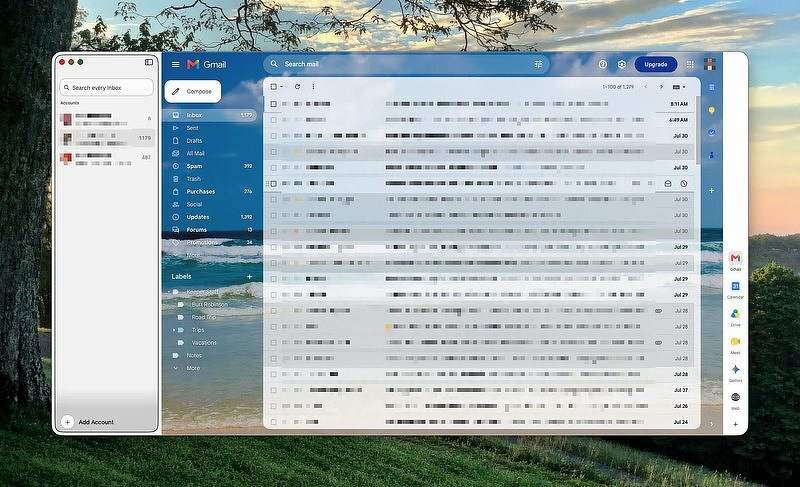This screenshot has width=800, height=487.
Task: Open Gmail Support help icon
Action: point(603,64)
